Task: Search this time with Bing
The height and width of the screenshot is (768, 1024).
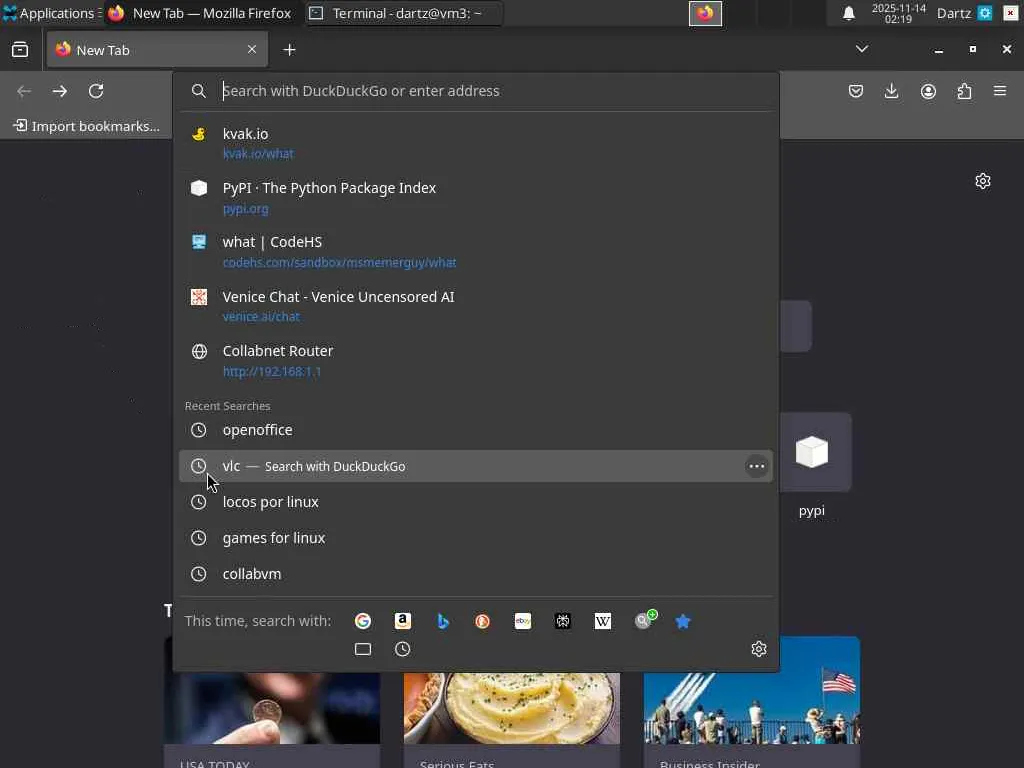Action: [x=443, y=621]
